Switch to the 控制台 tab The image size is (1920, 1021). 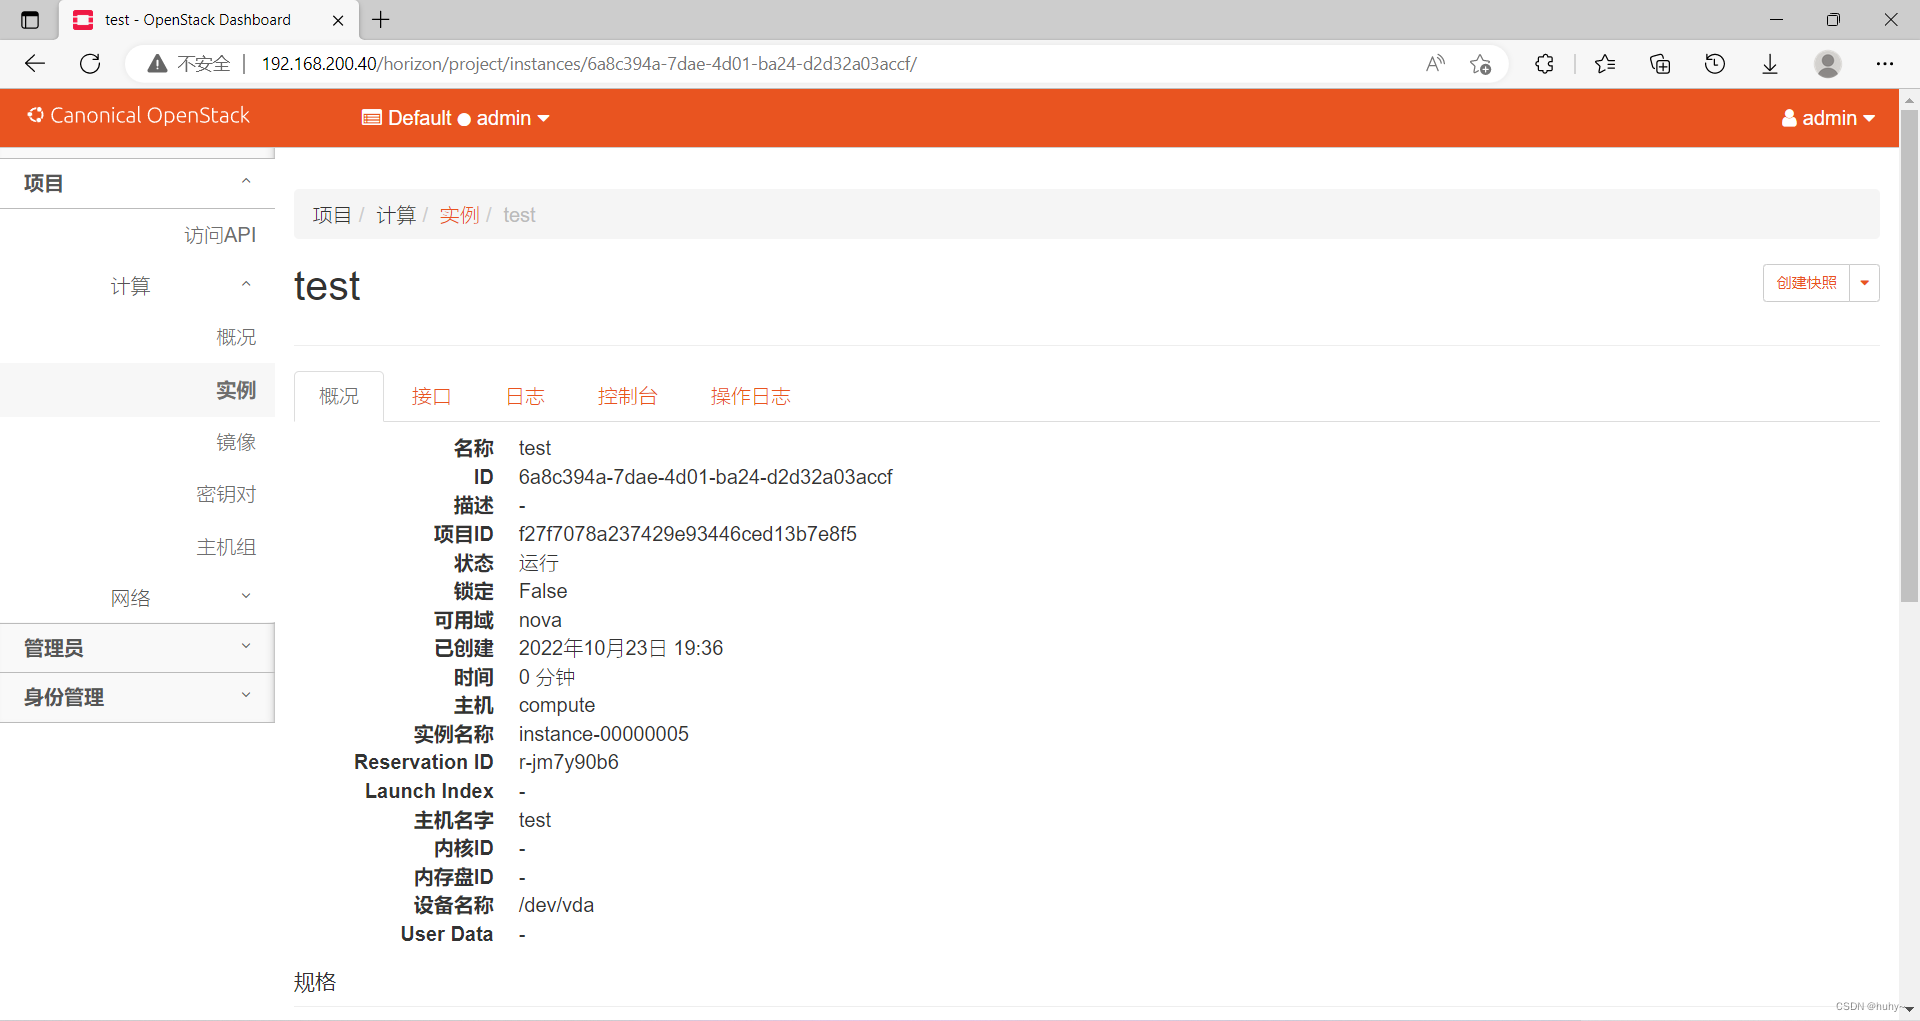pyautogui.click(x=627, y=396)
